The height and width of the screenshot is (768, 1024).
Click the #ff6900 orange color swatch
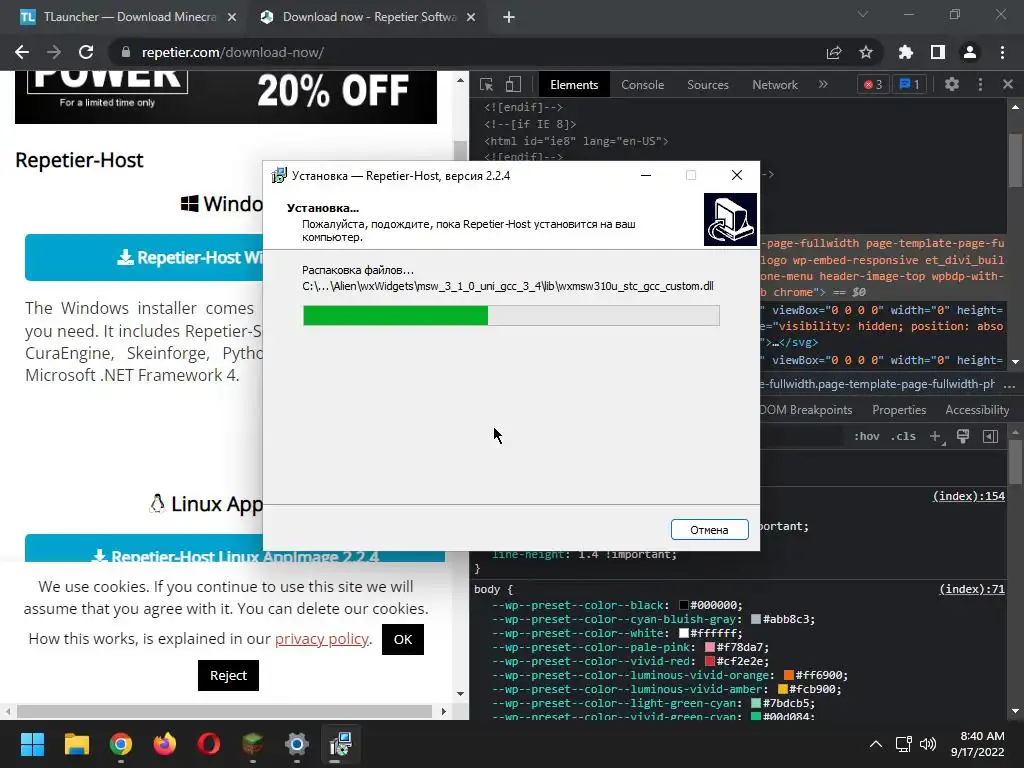[789, 675]
